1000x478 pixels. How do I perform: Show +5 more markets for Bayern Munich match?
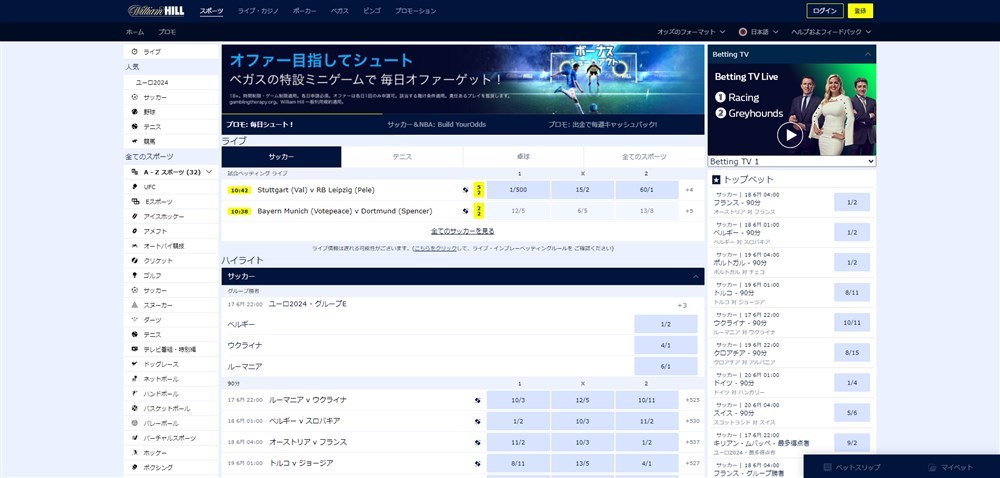[x=689, y=211]
